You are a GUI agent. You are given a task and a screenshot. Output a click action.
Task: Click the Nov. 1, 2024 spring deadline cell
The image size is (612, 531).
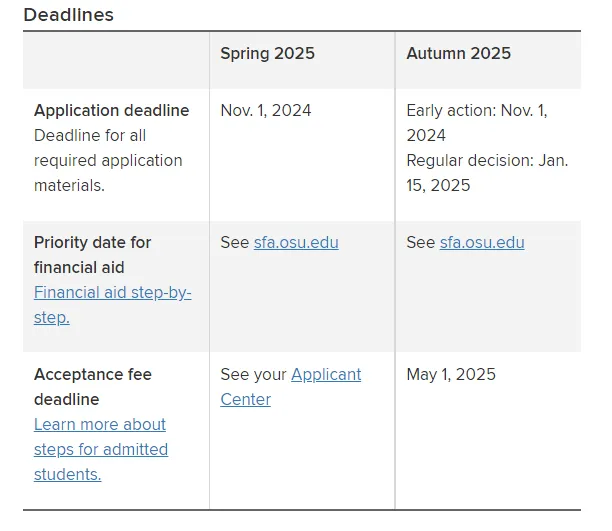pyautogui.click(x=266, y=110)
